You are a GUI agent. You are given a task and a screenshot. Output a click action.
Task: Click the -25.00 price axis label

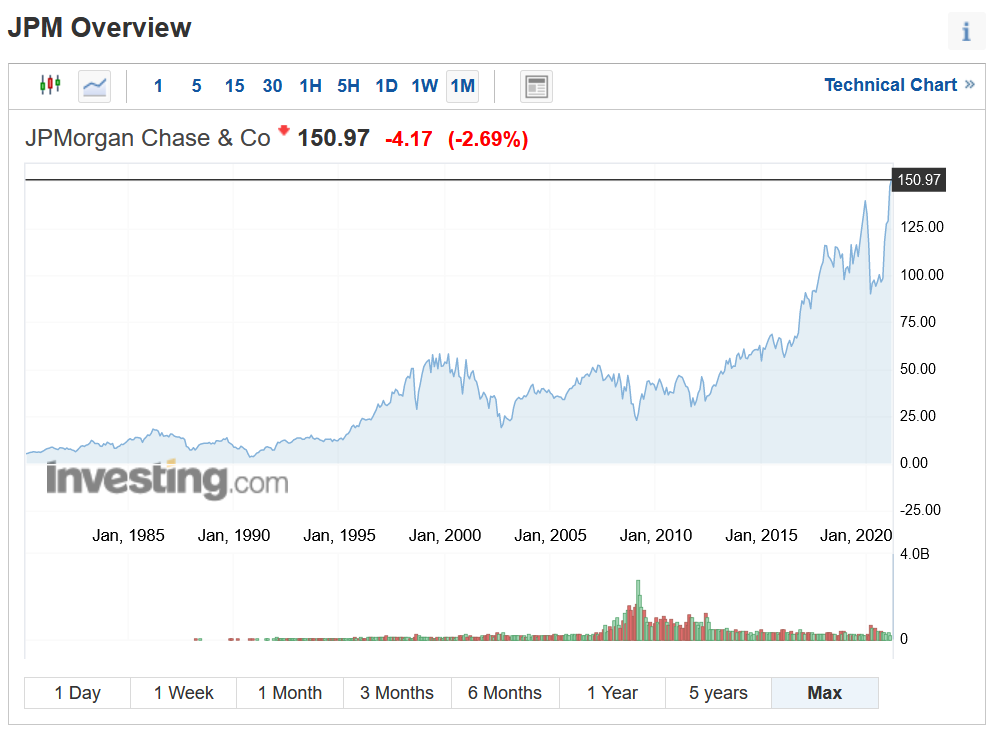pyautogui.click(x=921, y=510)
